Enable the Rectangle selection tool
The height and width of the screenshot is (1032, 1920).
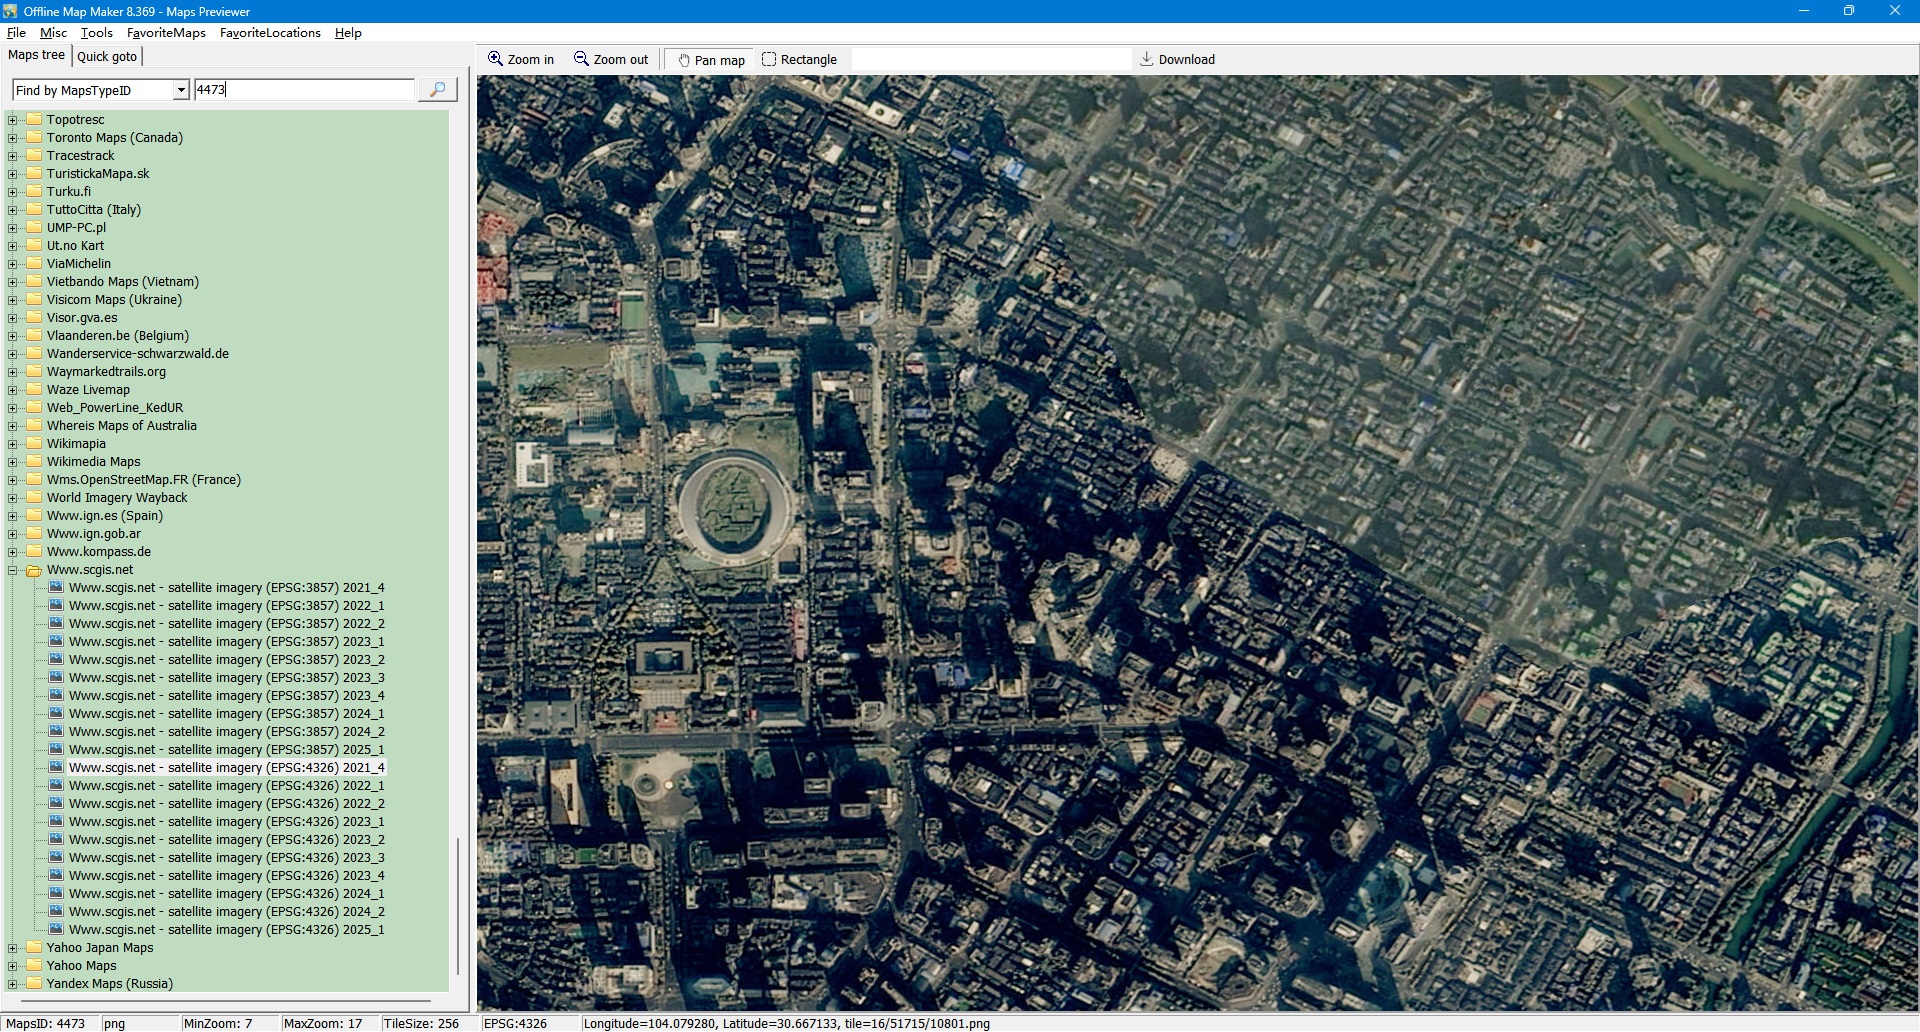[799, 60]
